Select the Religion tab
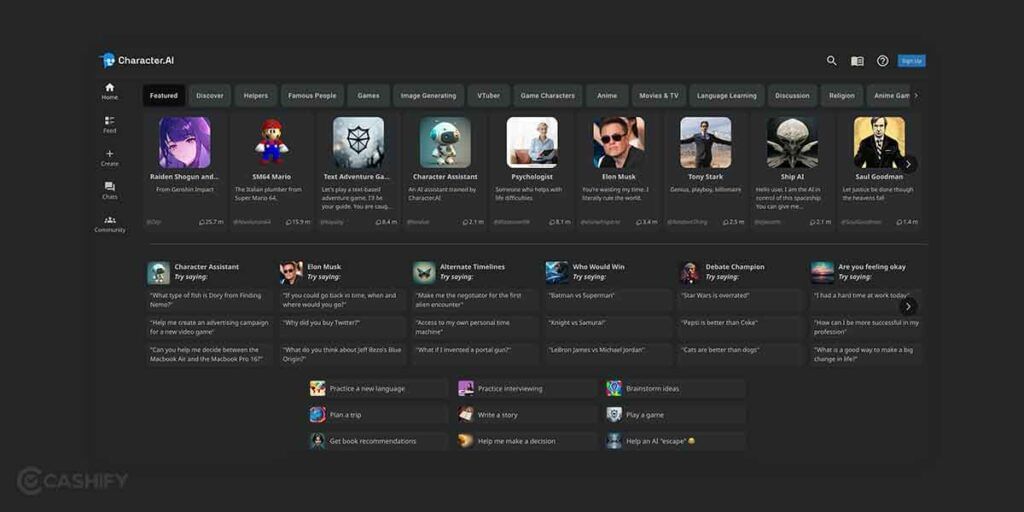This screenshot has height=512, width=1024. pyautogui.click(x=842, y=95)
